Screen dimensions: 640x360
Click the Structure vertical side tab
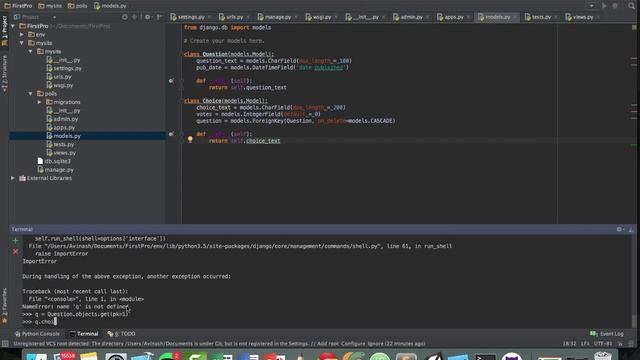pos(4,74)
